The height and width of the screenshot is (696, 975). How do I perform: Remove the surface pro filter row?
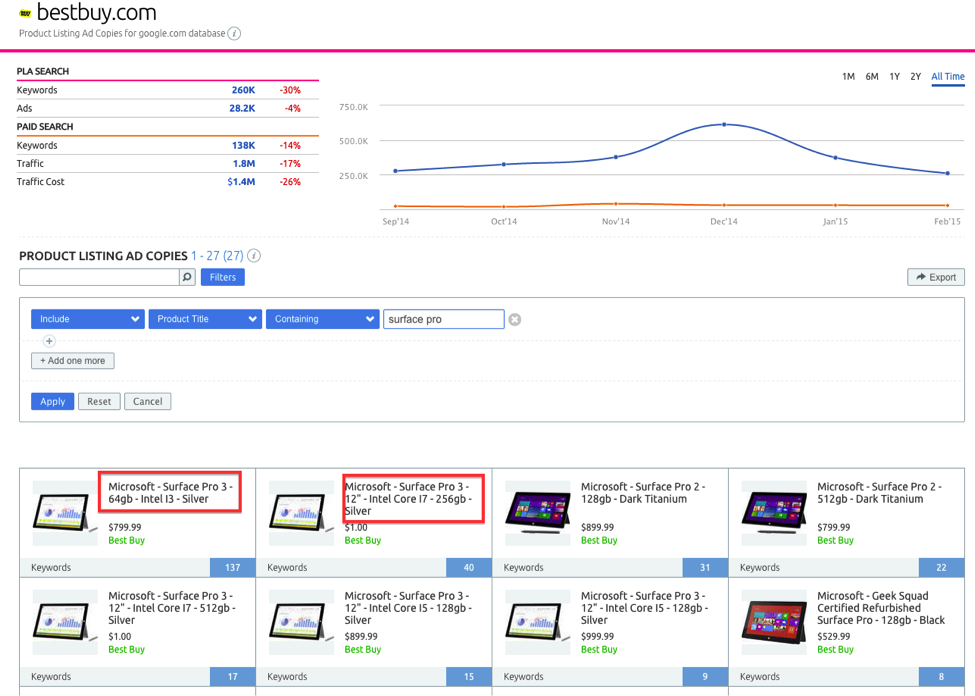[515, 320]
